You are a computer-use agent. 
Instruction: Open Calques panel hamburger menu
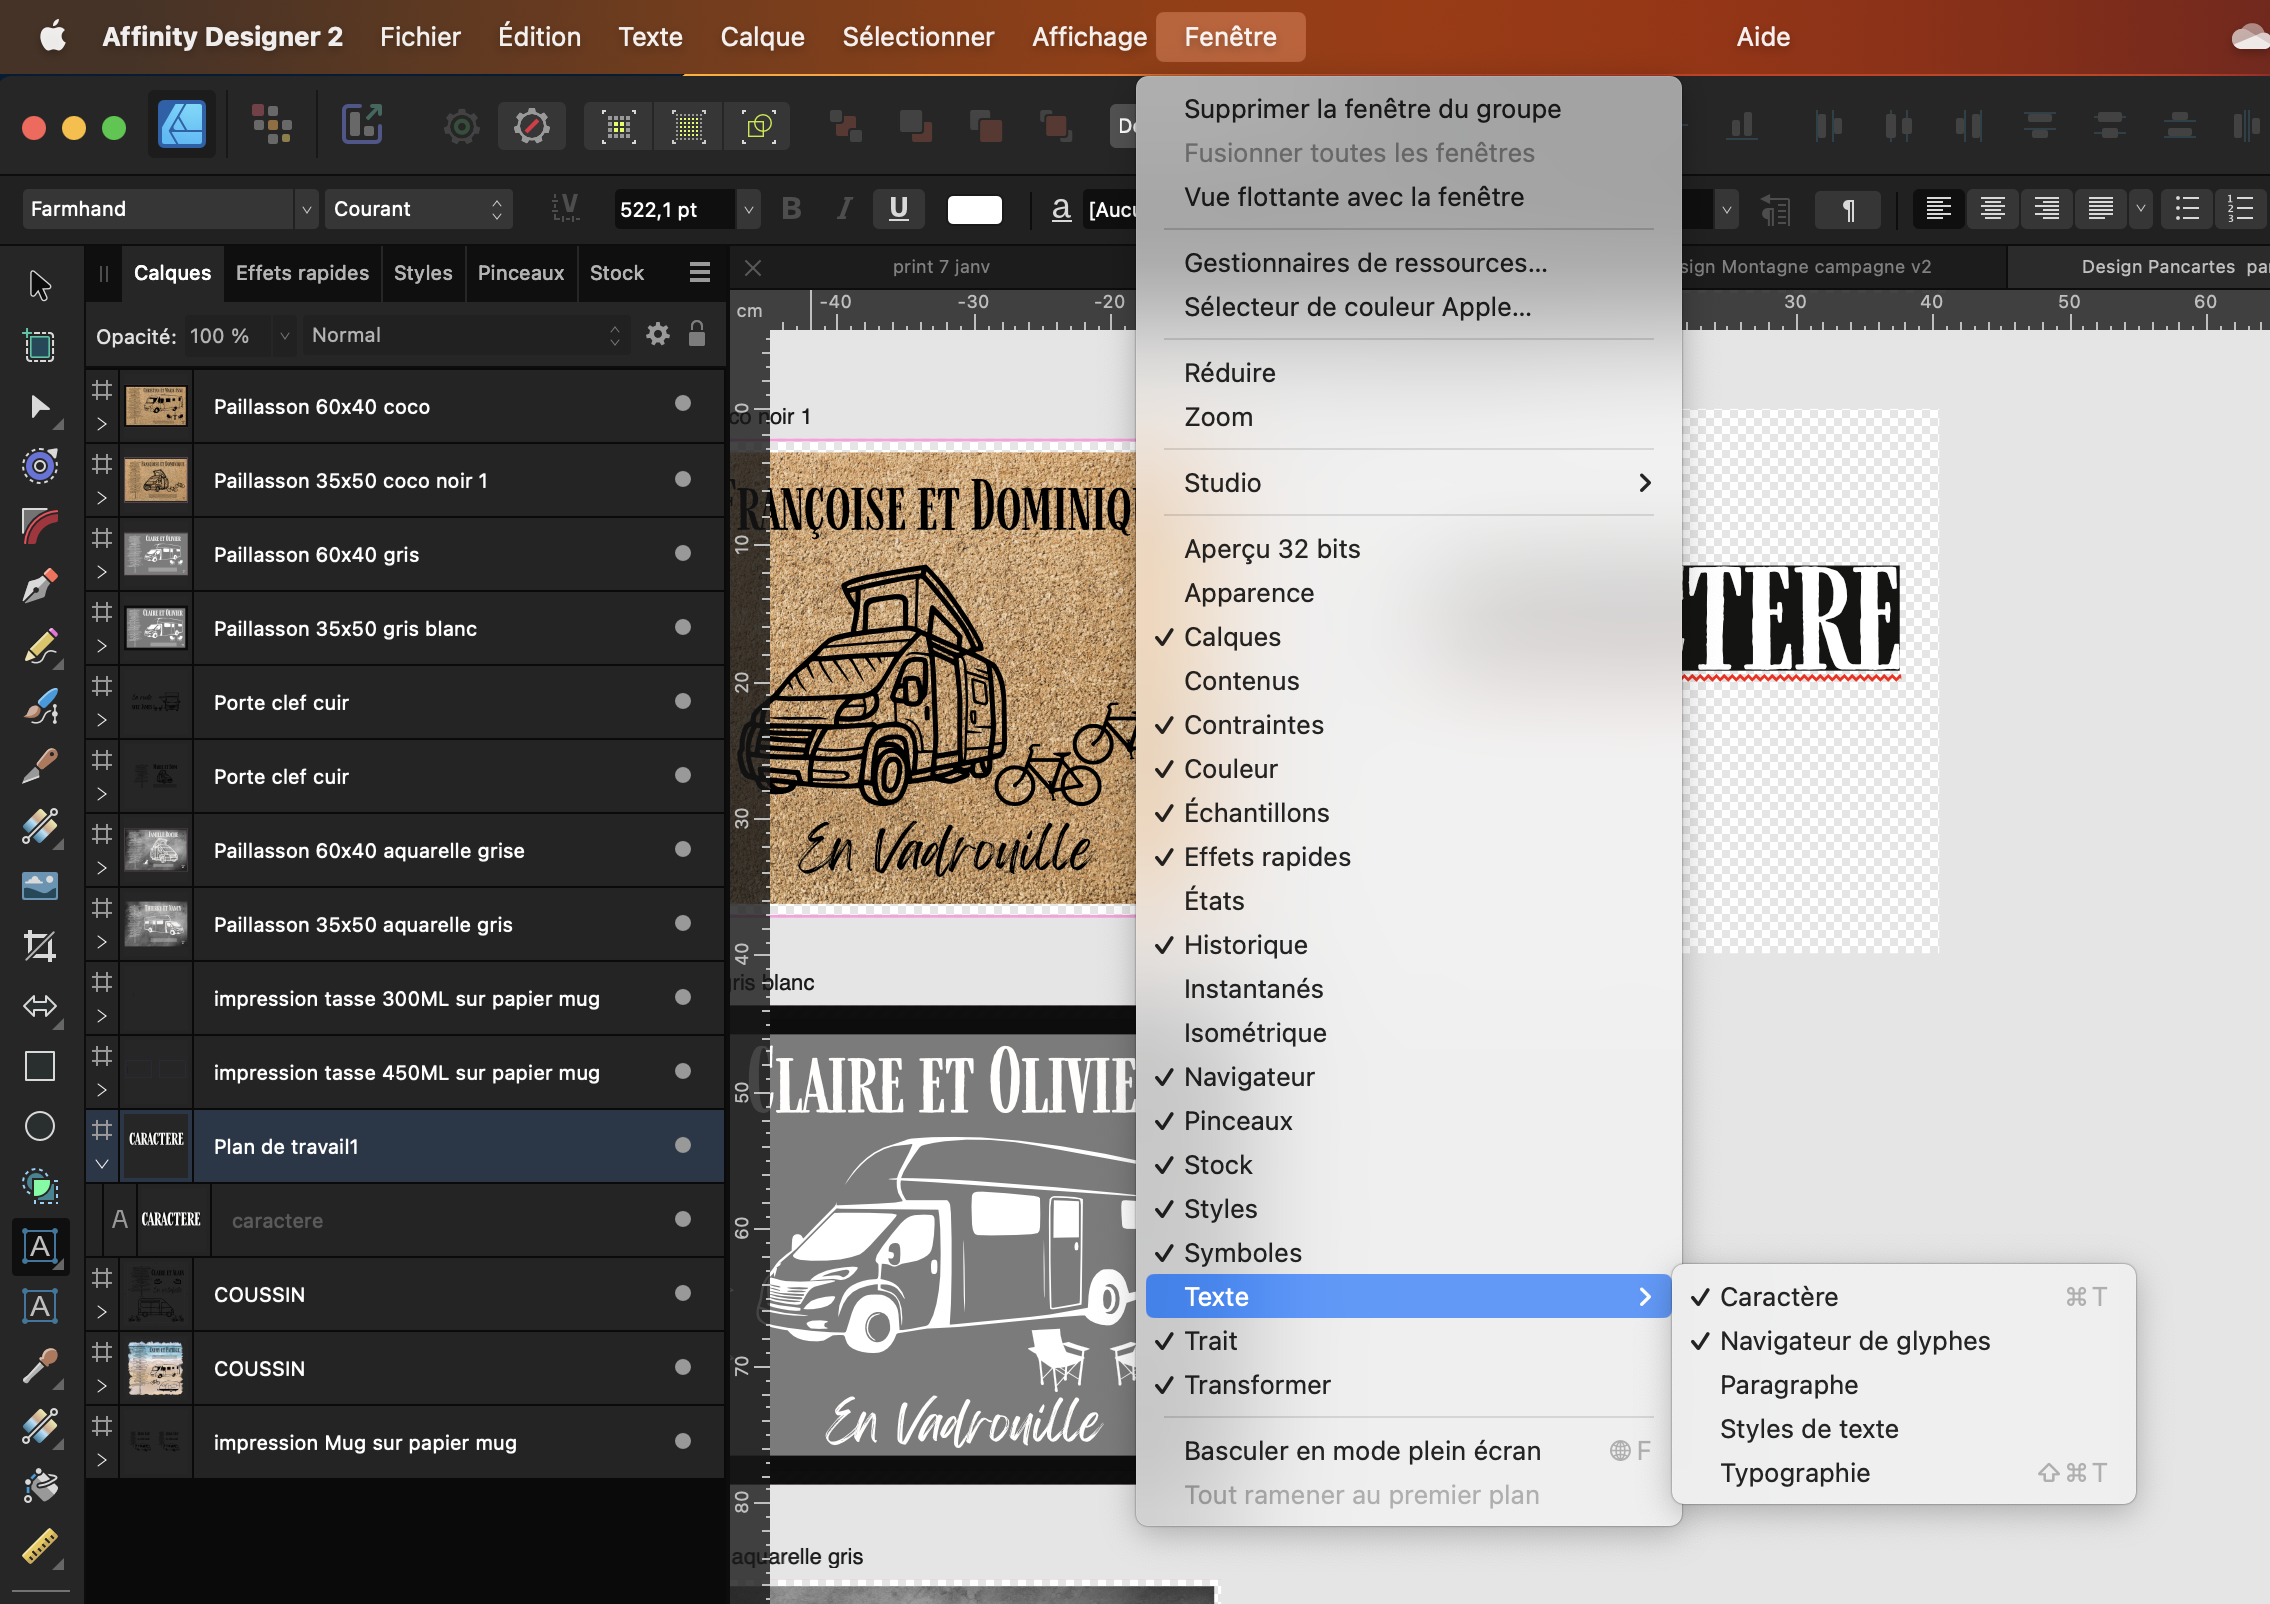[699, 272]
